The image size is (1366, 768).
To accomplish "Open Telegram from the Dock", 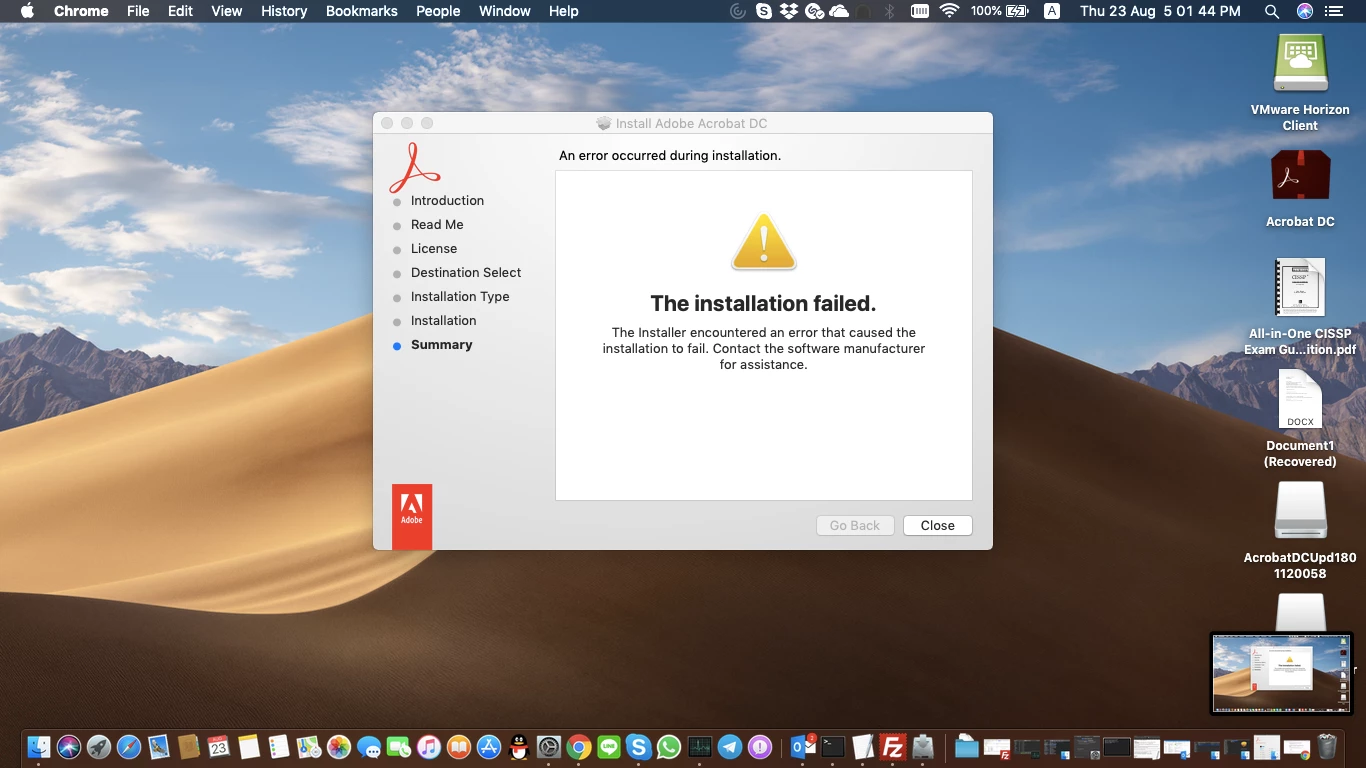I will pos(730,746).
